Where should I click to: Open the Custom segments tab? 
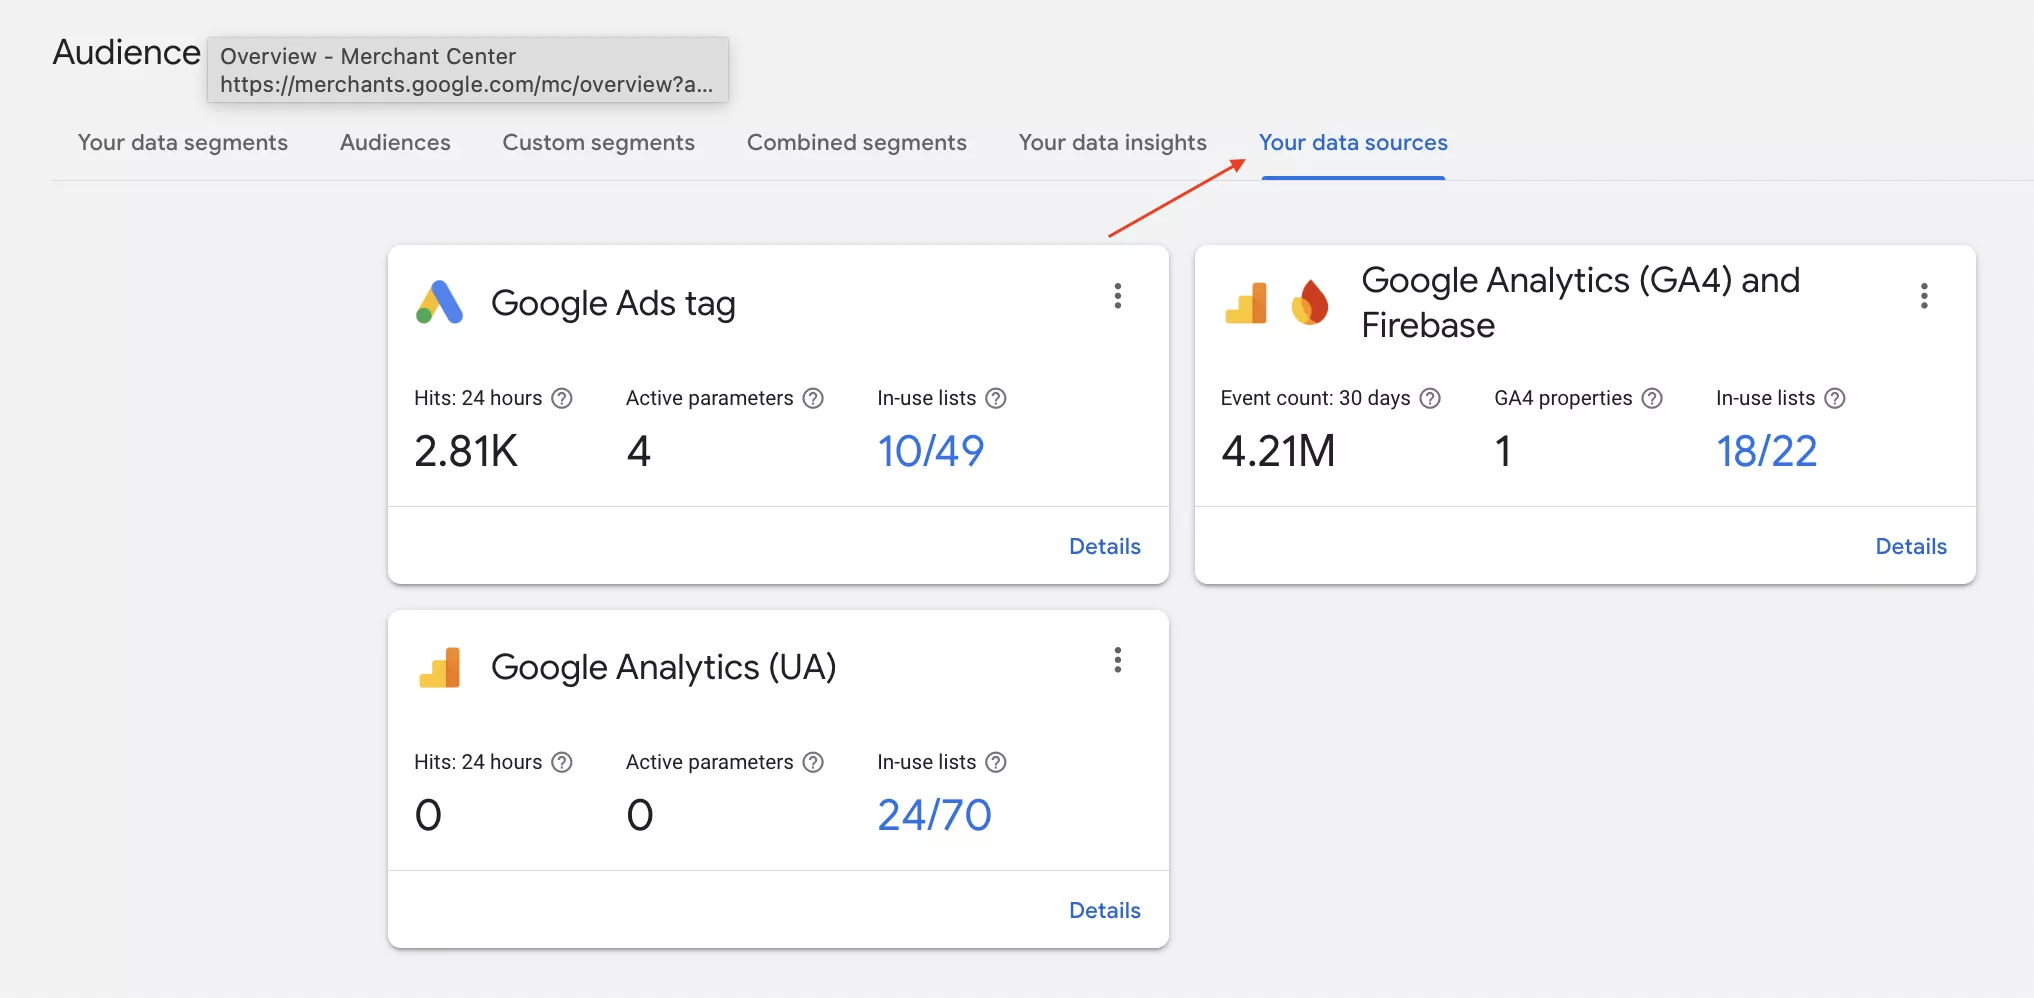[x=598, y=142]
